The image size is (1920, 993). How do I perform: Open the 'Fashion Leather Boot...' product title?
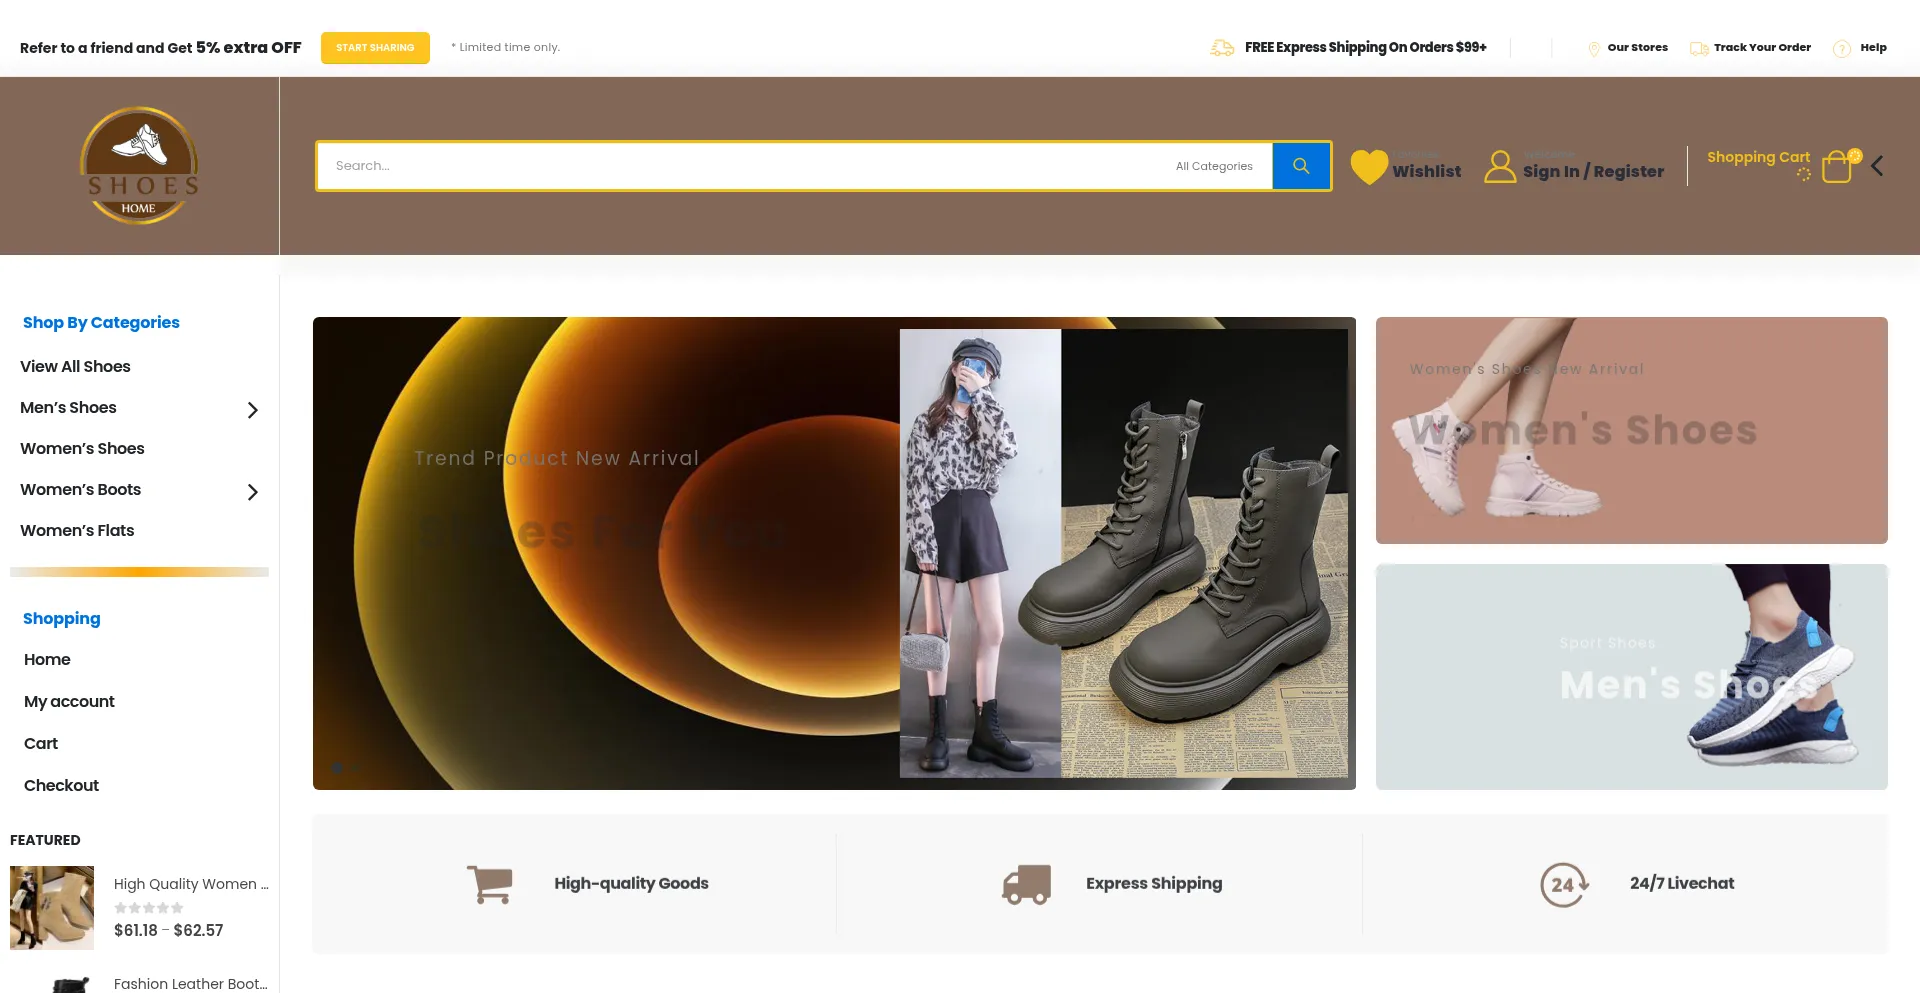click(190, 984)
